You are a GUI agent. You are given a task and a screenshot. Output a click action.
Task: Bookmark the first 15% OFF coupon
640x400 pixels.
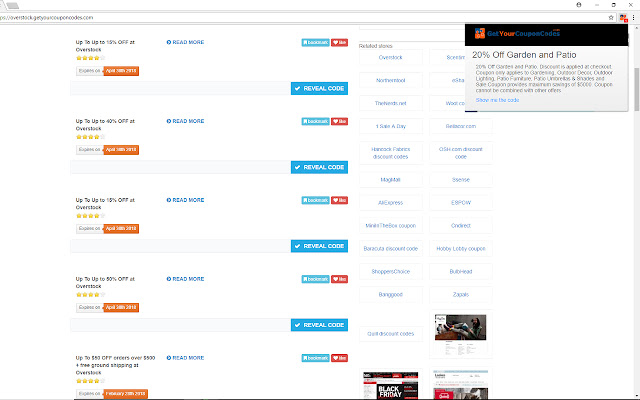pos(316,42)
